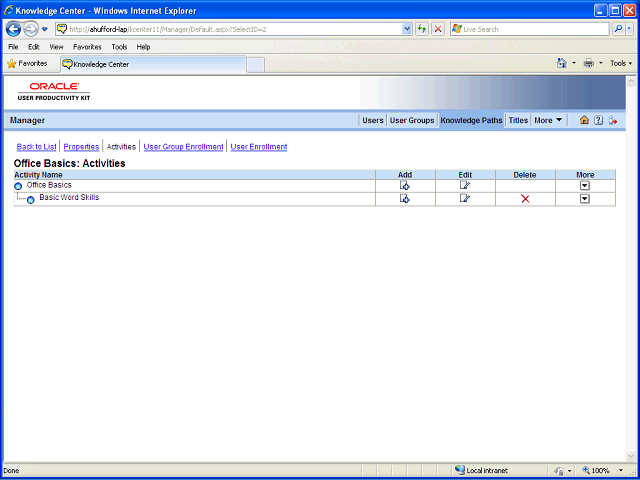The height and width of the screenshot is (480, 640).
Task: Click the Office Basics: Activities heading
Action: pos(69,163)
